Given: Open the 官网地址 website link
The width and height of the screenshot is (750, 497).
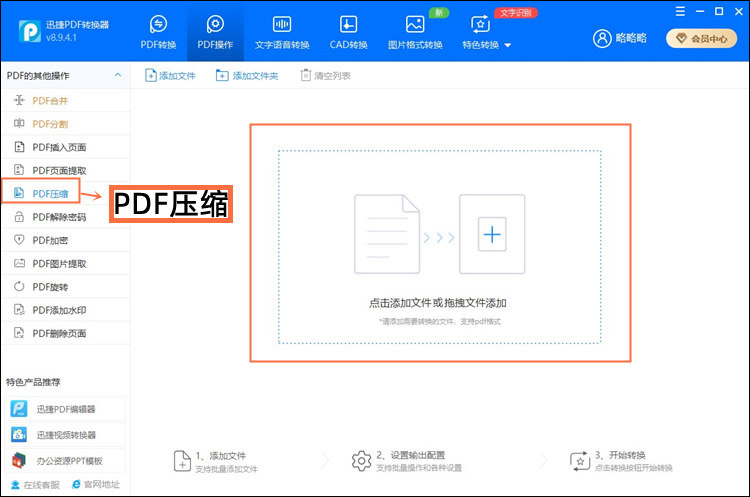Looking at the screenshot, I should (x=96, y=485).
